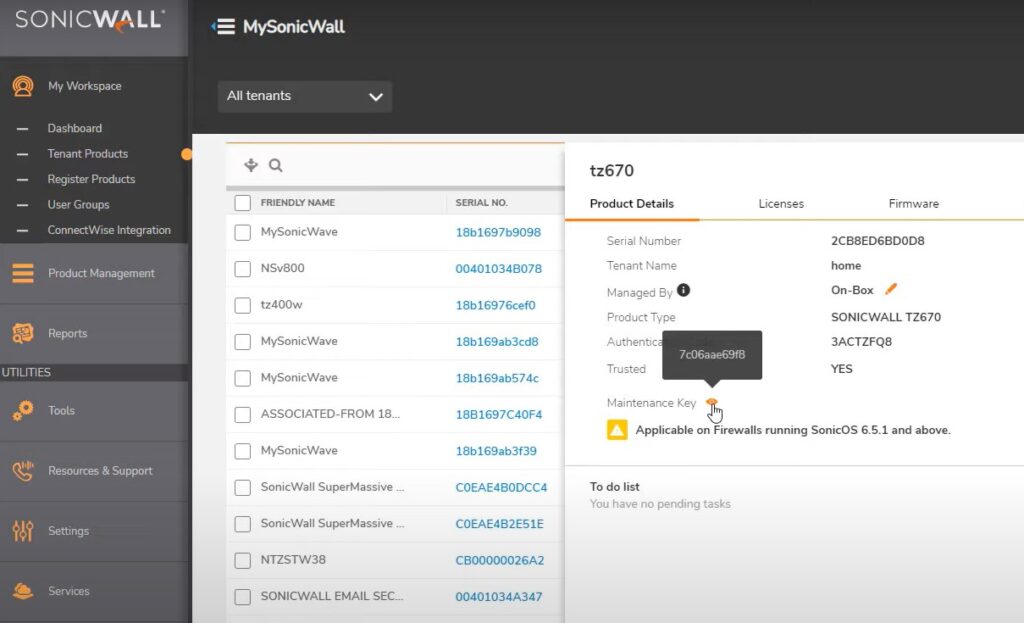Click the My Workspace sidebar icon
Screen dimensions: 1024x623
[23, 86]
